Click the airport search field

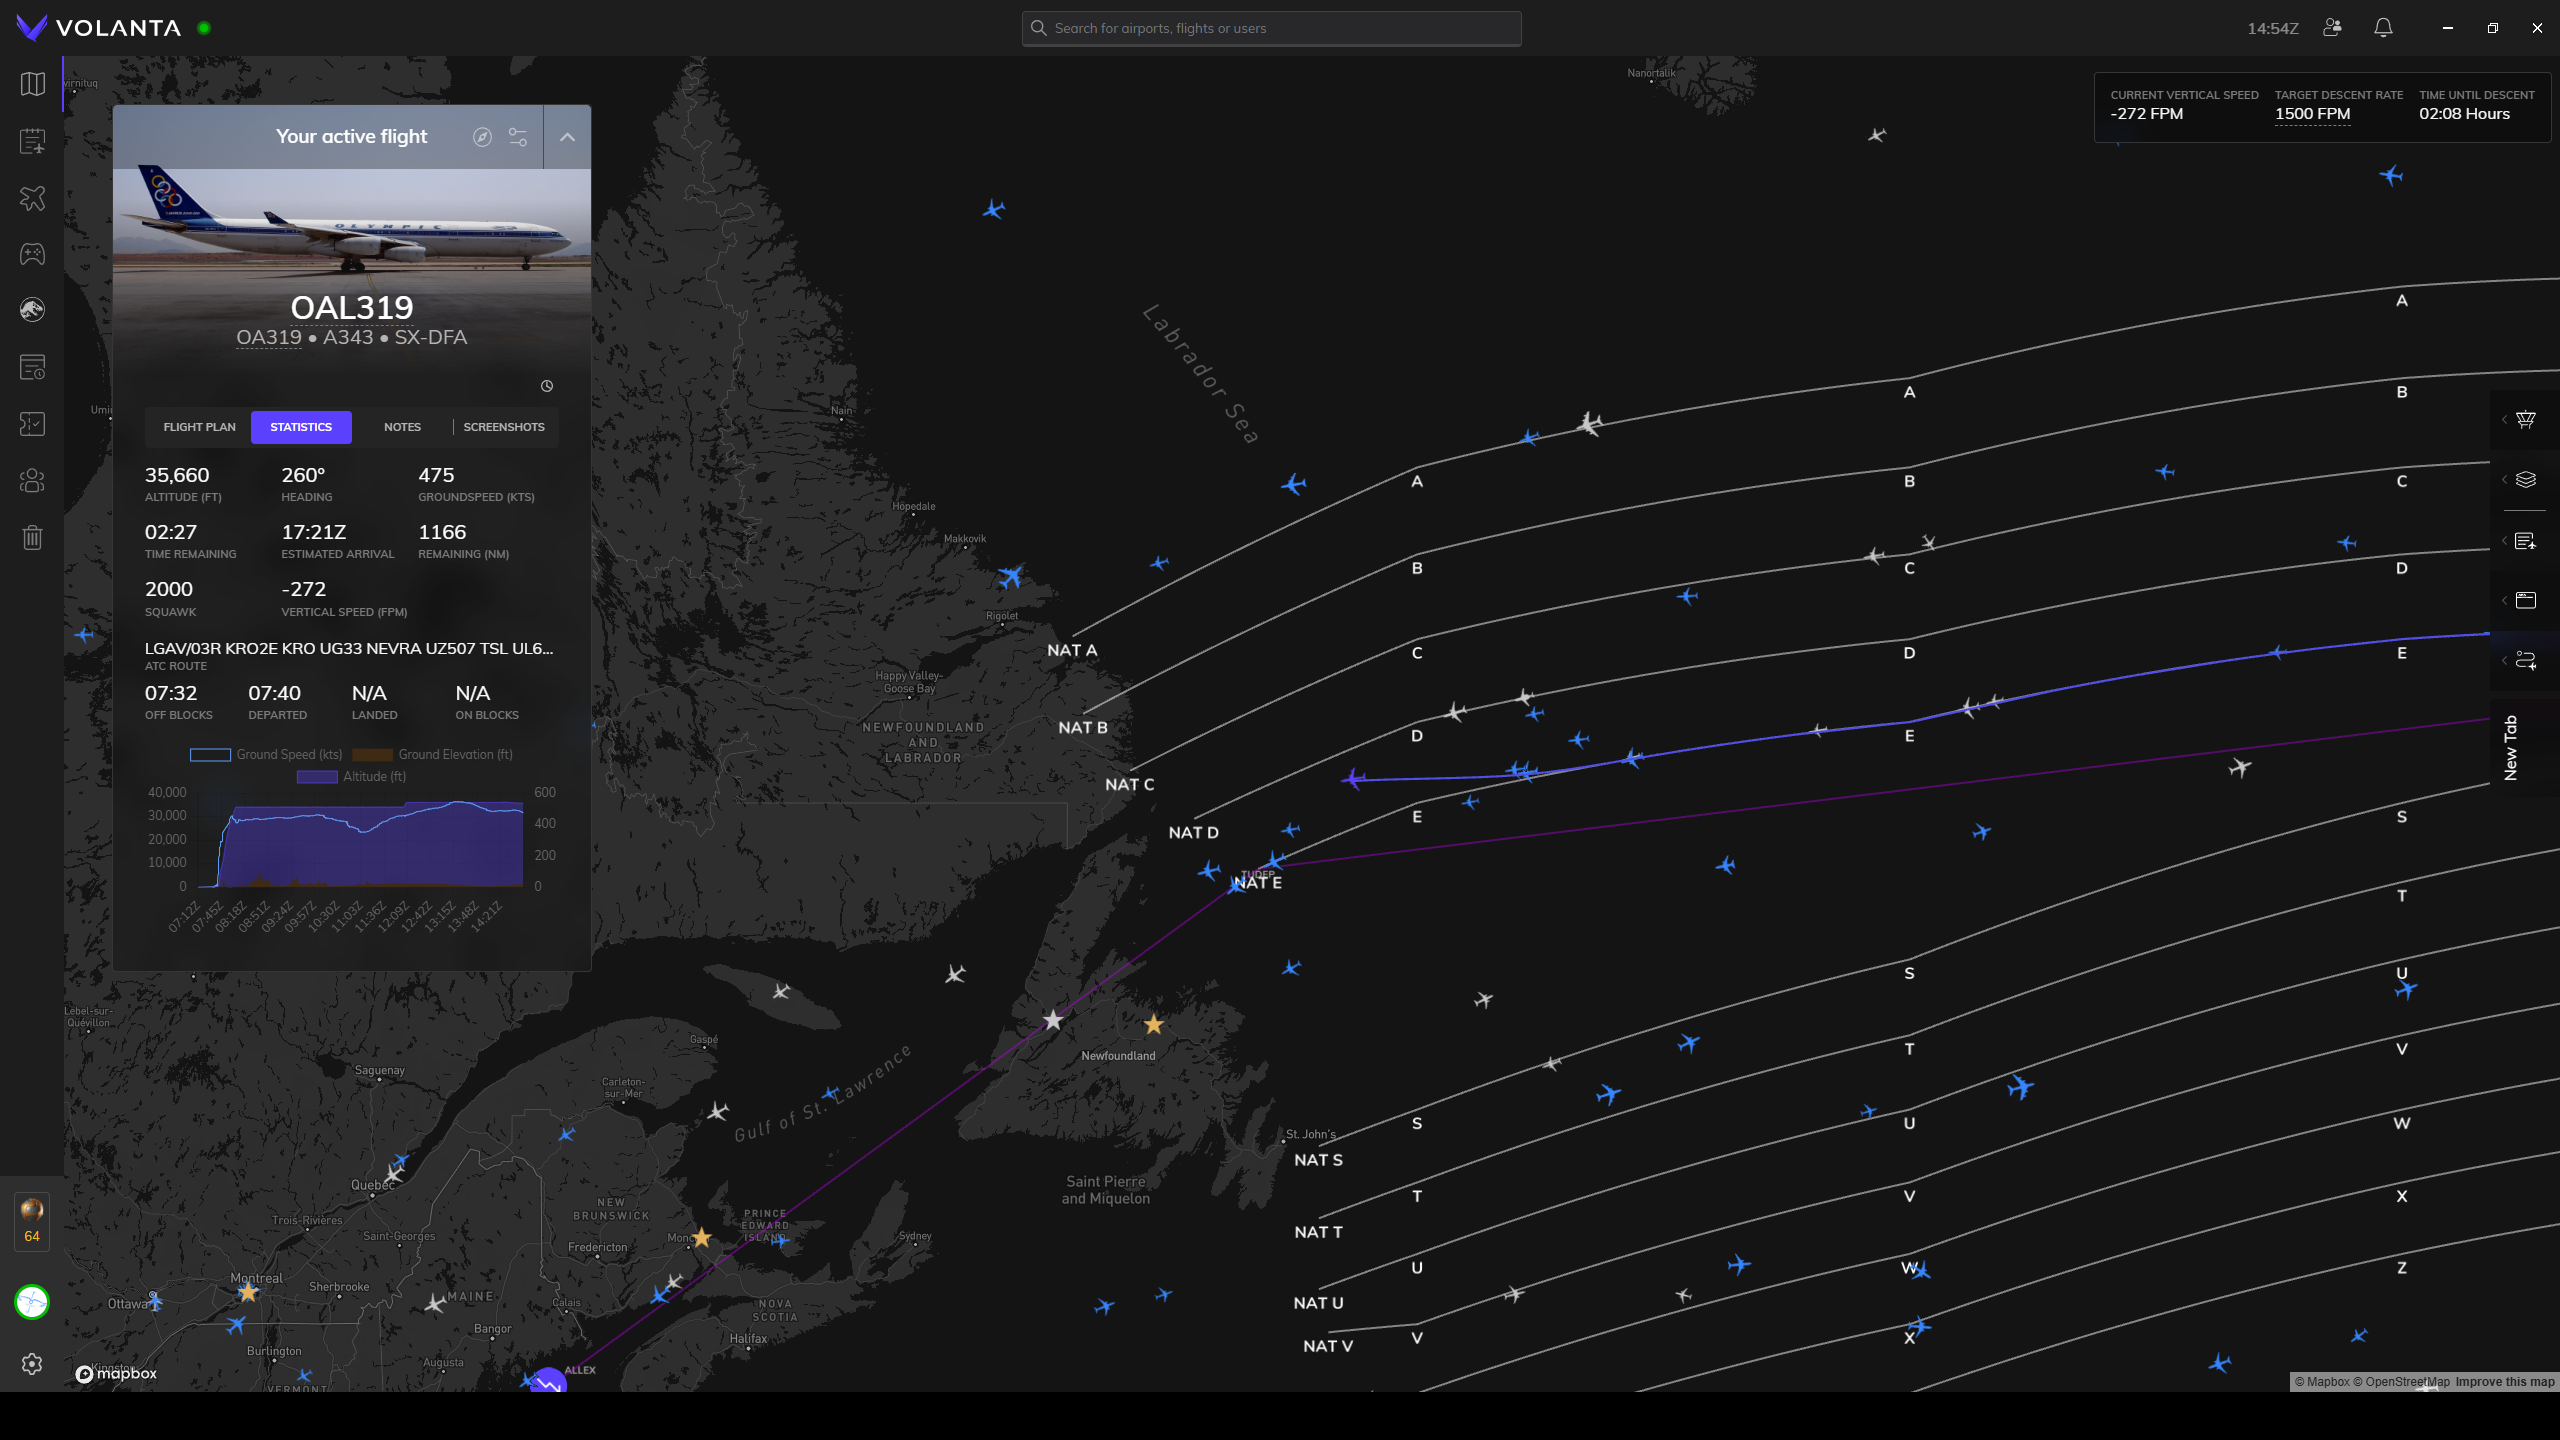coord(1272,28)
